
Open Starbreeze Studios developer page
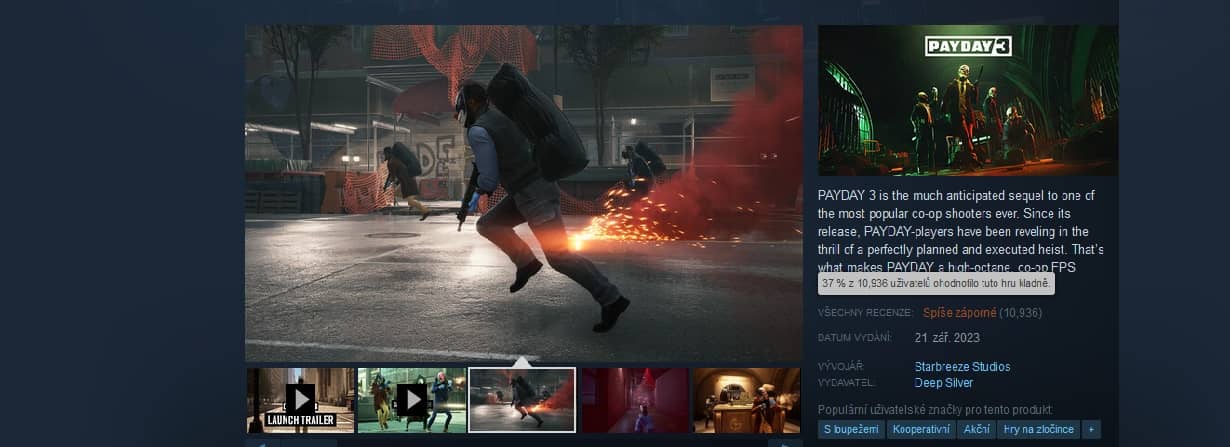point(962,367)
